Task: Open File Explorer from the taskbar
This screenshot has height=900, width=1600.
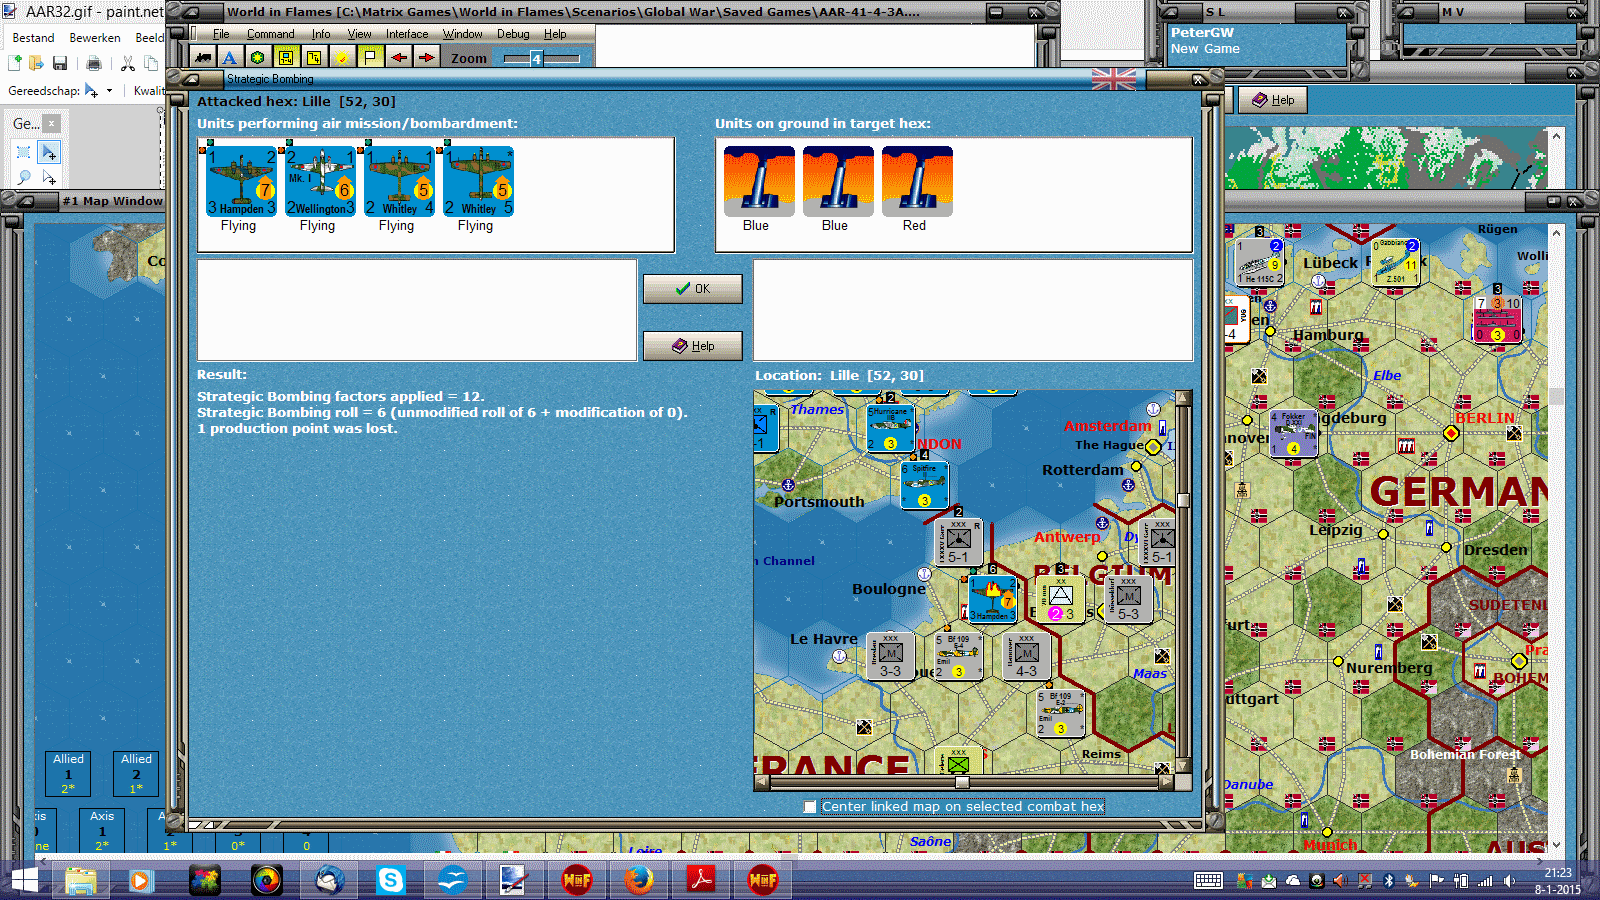Action: (80, 880)
